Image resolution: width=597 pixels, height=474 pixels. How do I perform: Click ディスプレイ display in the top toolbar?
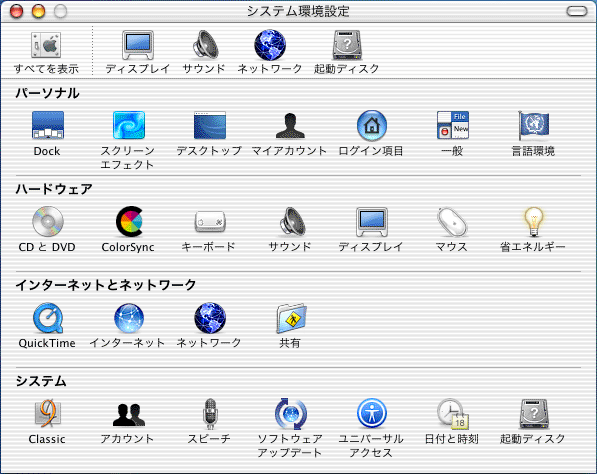[138, 53]
